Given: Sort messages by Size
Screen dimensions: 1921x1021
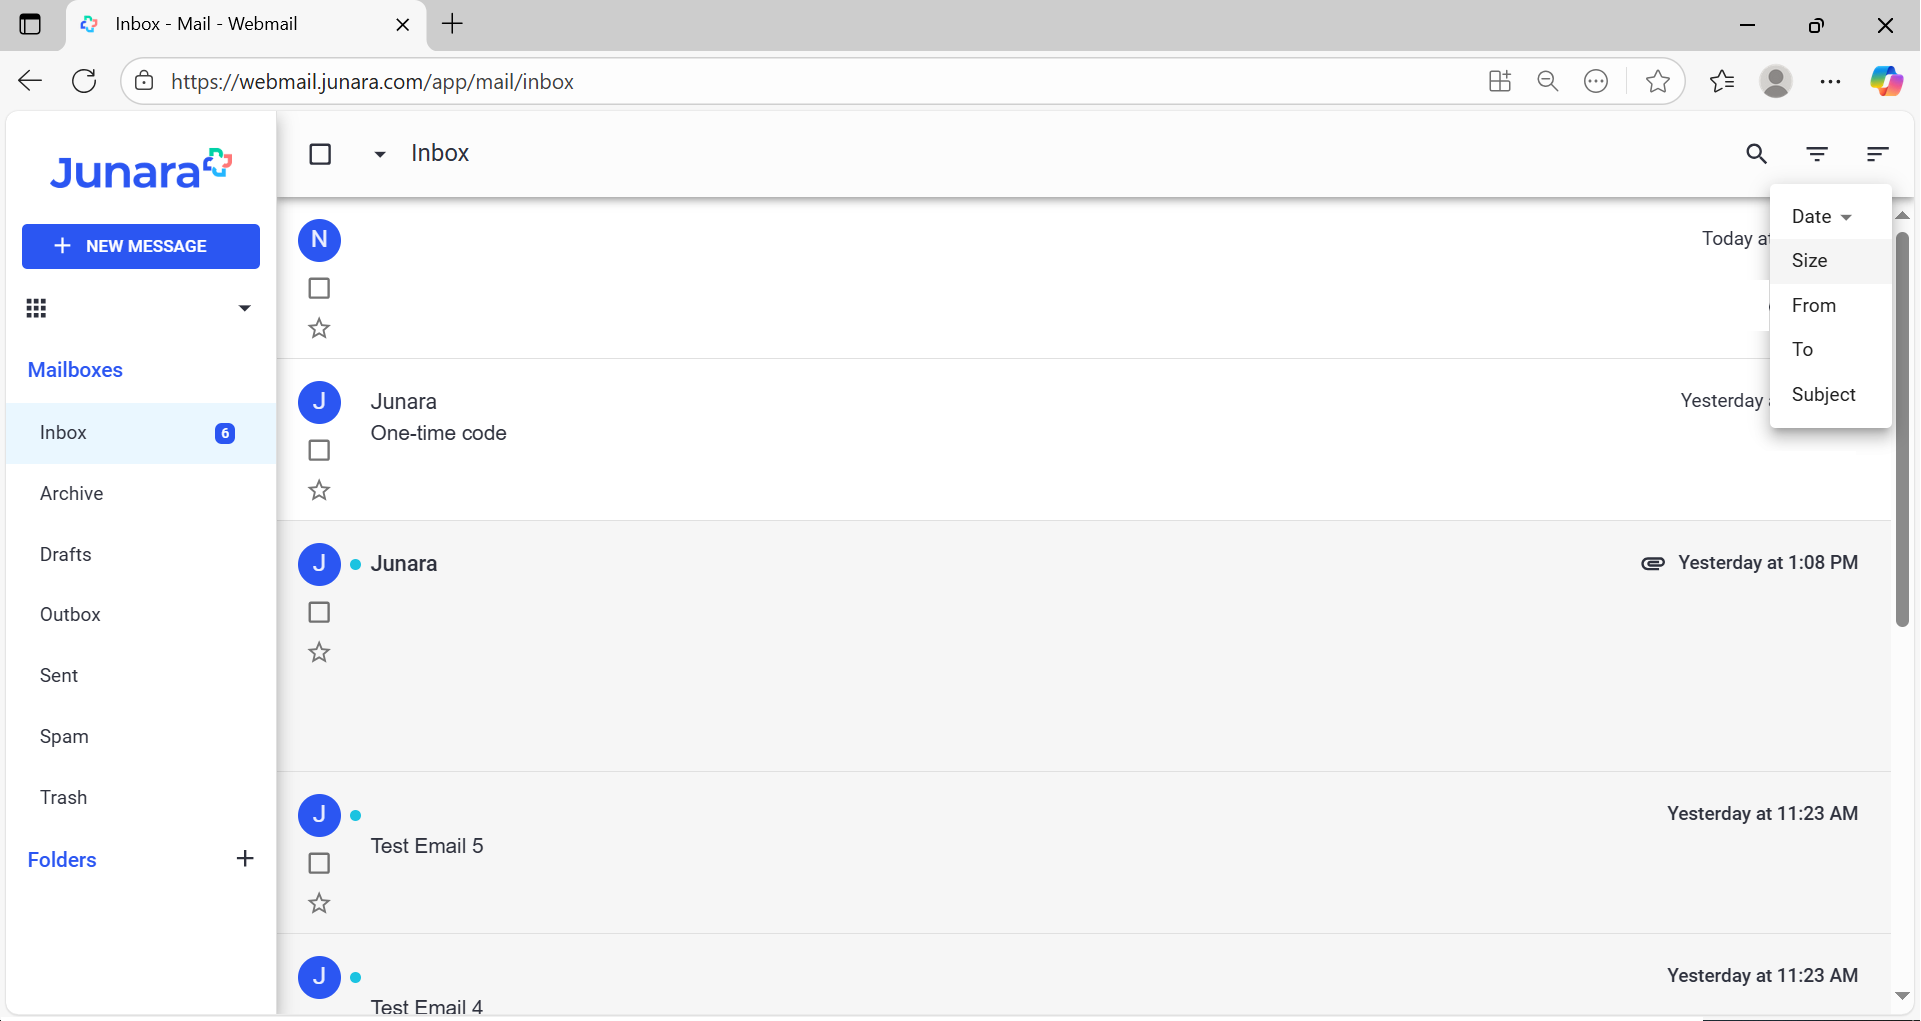Looking at the screenshot, I should point(1830,261).
